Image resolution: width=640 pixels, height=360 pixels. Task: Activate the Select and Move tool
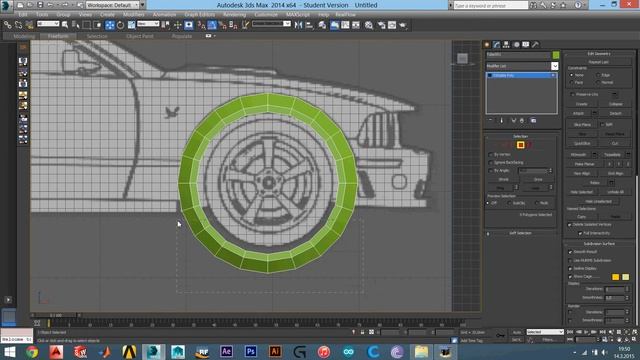coord(110,25)
